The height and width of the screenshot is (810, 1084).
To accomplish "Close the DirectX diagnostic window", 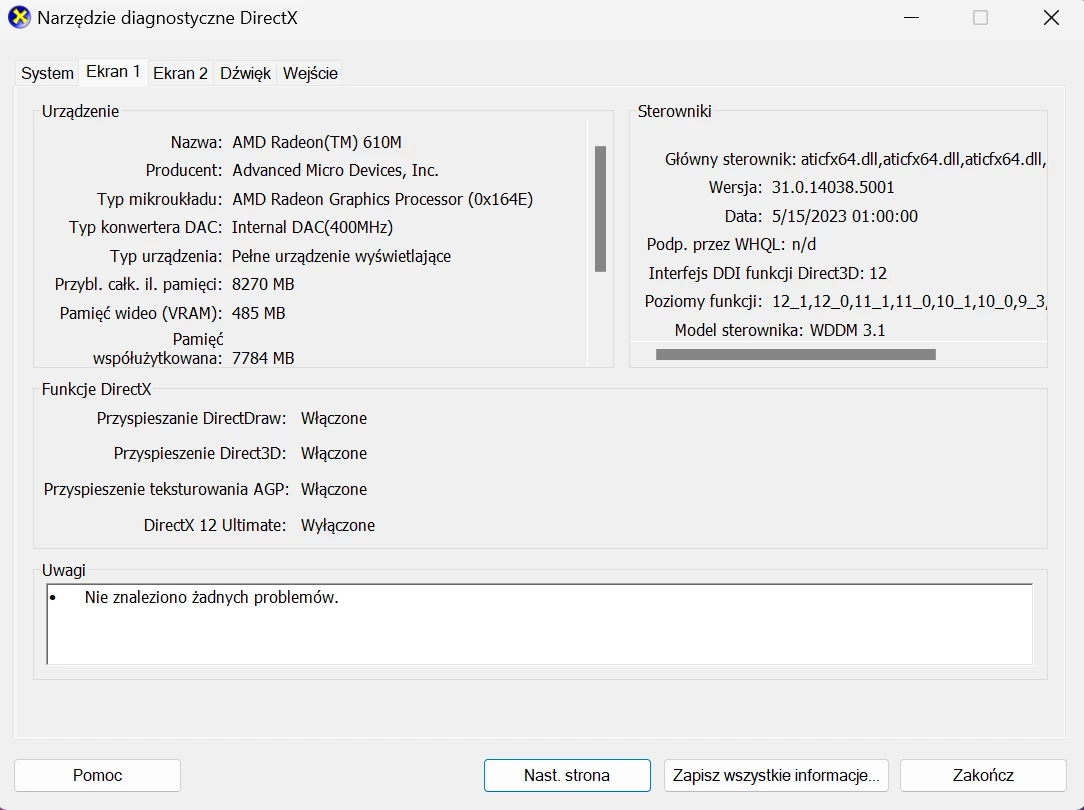I will pos(1051,17).
